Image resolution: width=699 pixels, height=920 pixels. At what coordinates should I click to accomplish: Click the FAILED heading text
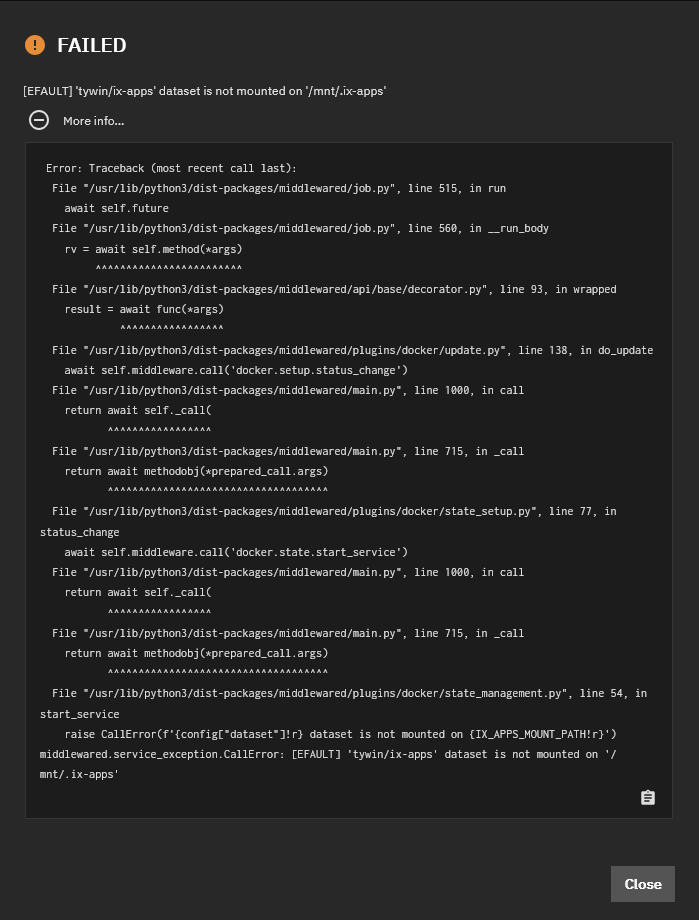[92, 45]
